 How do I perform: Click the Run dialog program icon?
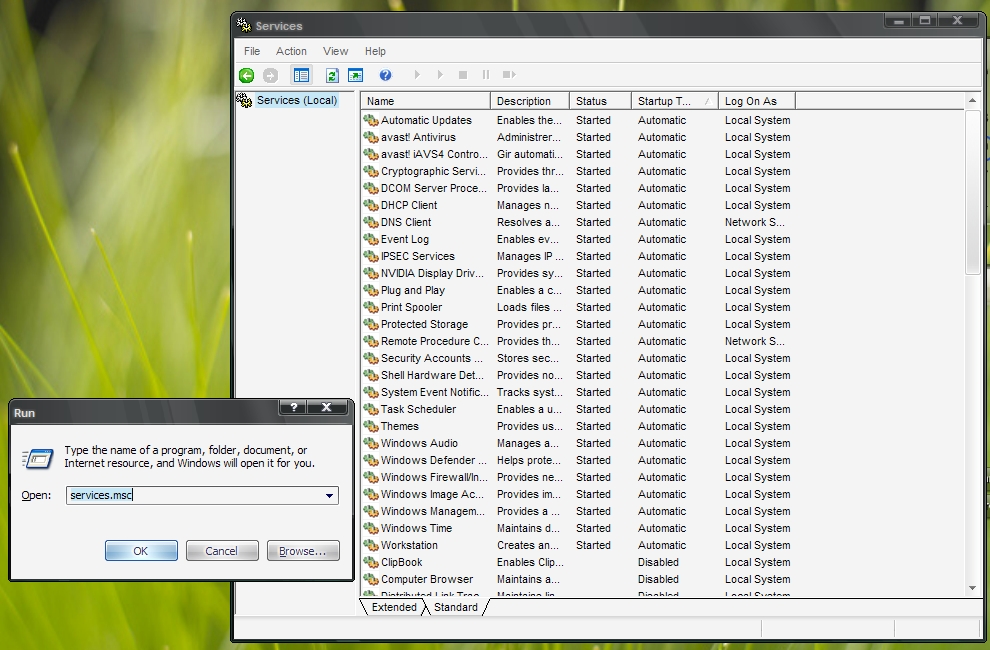[x=38, y=458]
